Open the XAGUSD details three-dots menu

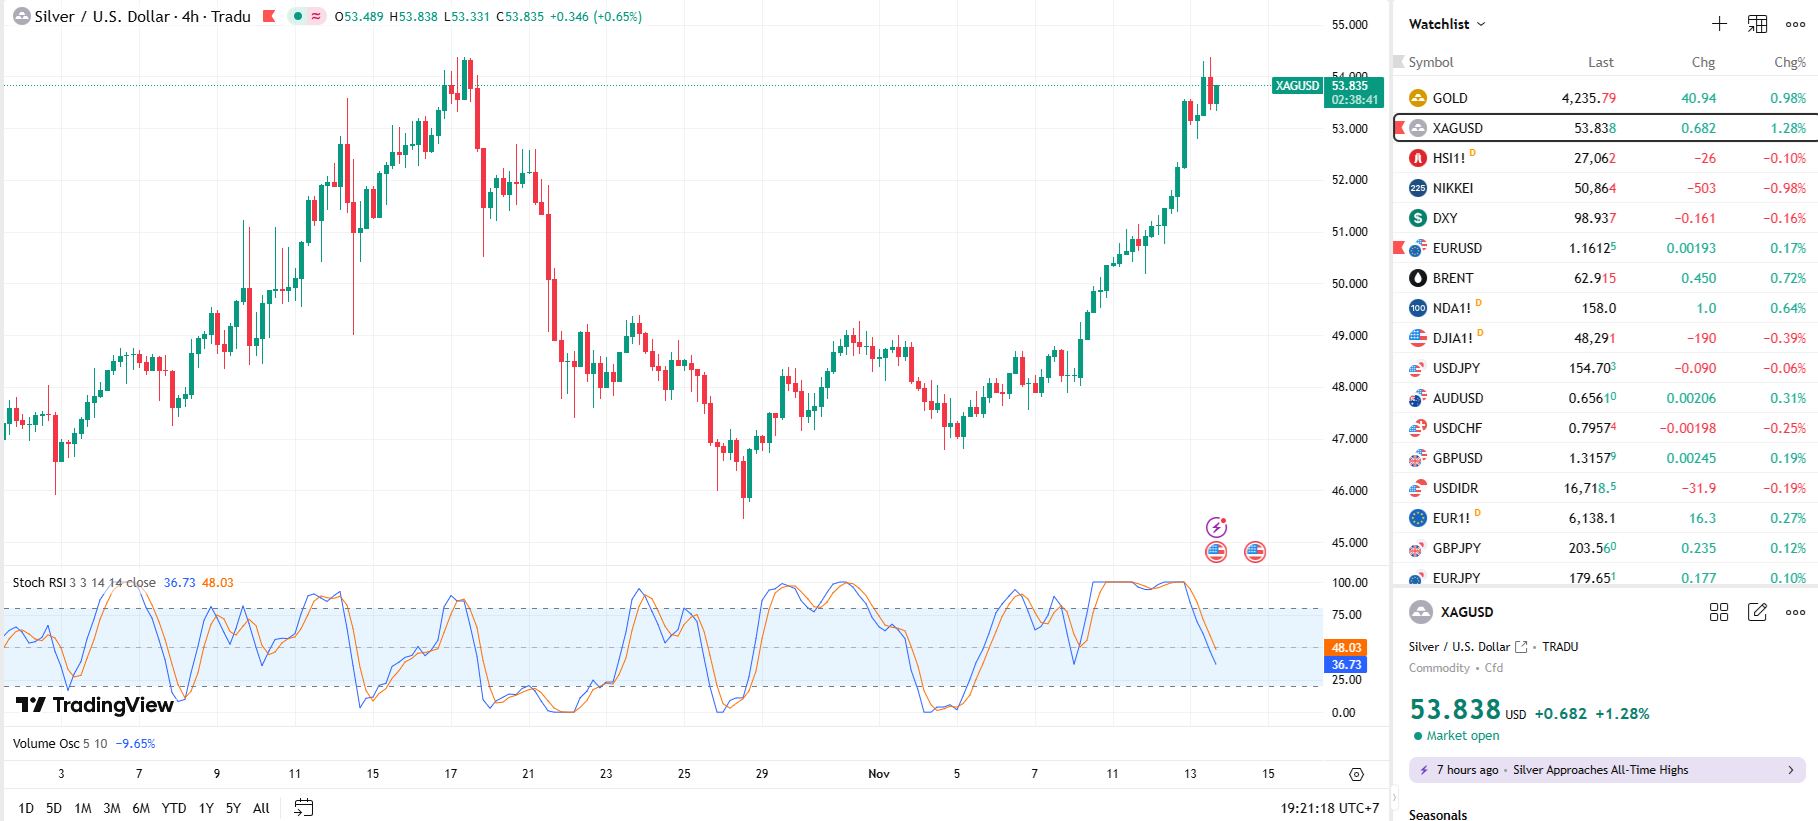click(x=1795, y=612)
